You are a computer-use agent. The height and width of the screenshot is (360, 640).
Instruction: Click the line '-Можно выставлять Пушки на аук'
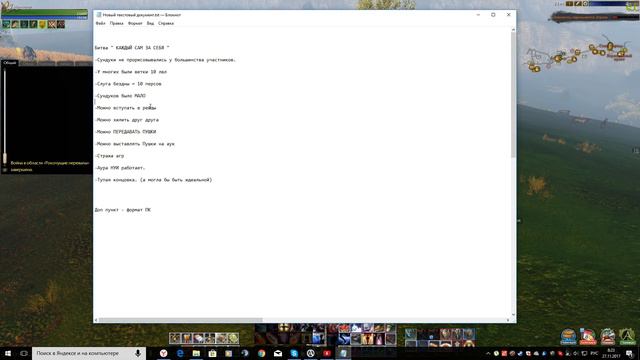135,144
